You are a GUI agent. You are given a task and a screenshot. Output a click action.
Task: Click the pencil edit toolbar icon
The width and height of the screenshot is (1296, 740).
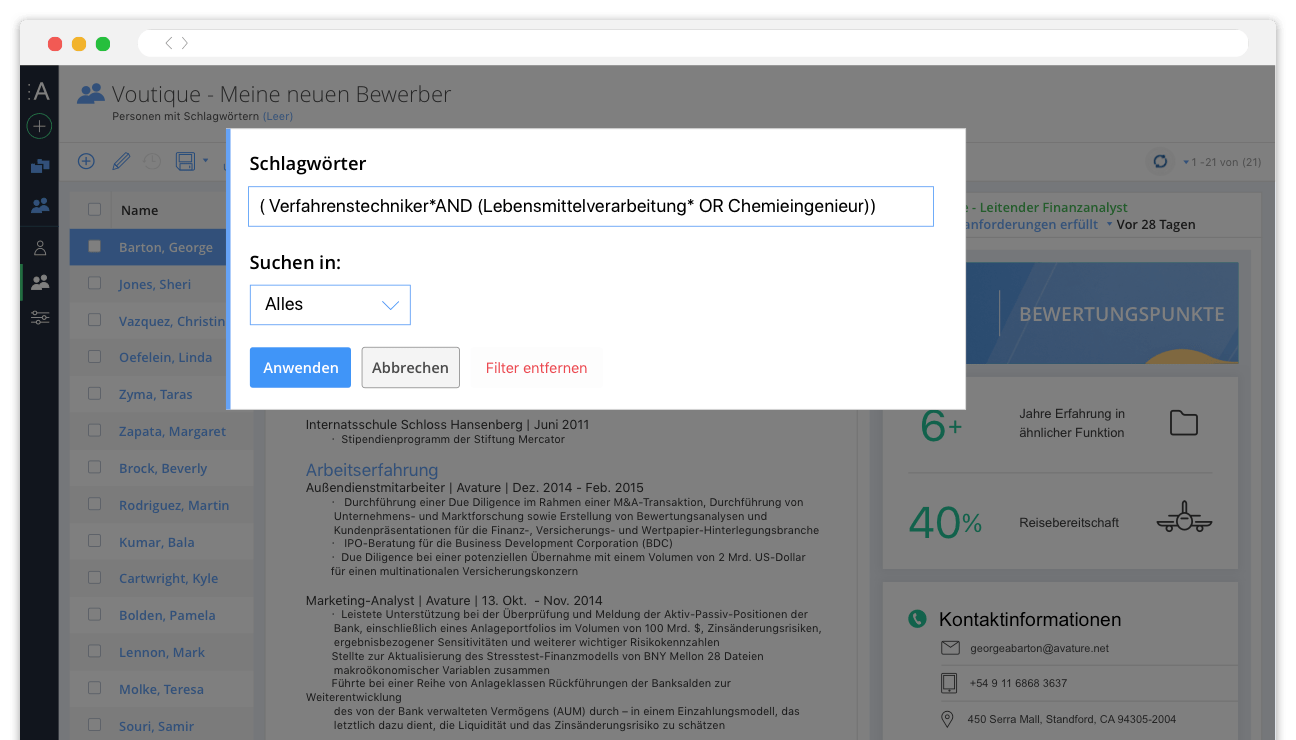pyautogui.click(x=120, y=161)
